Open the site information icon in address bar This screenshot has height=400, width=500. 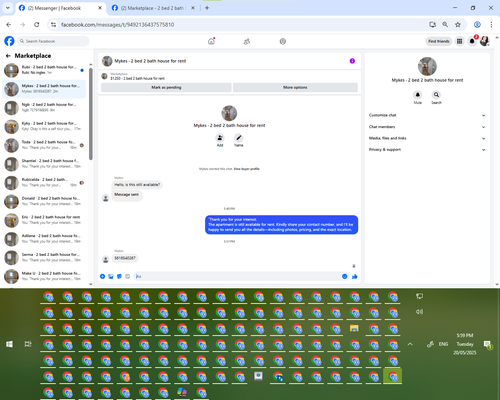coord(53,24)
